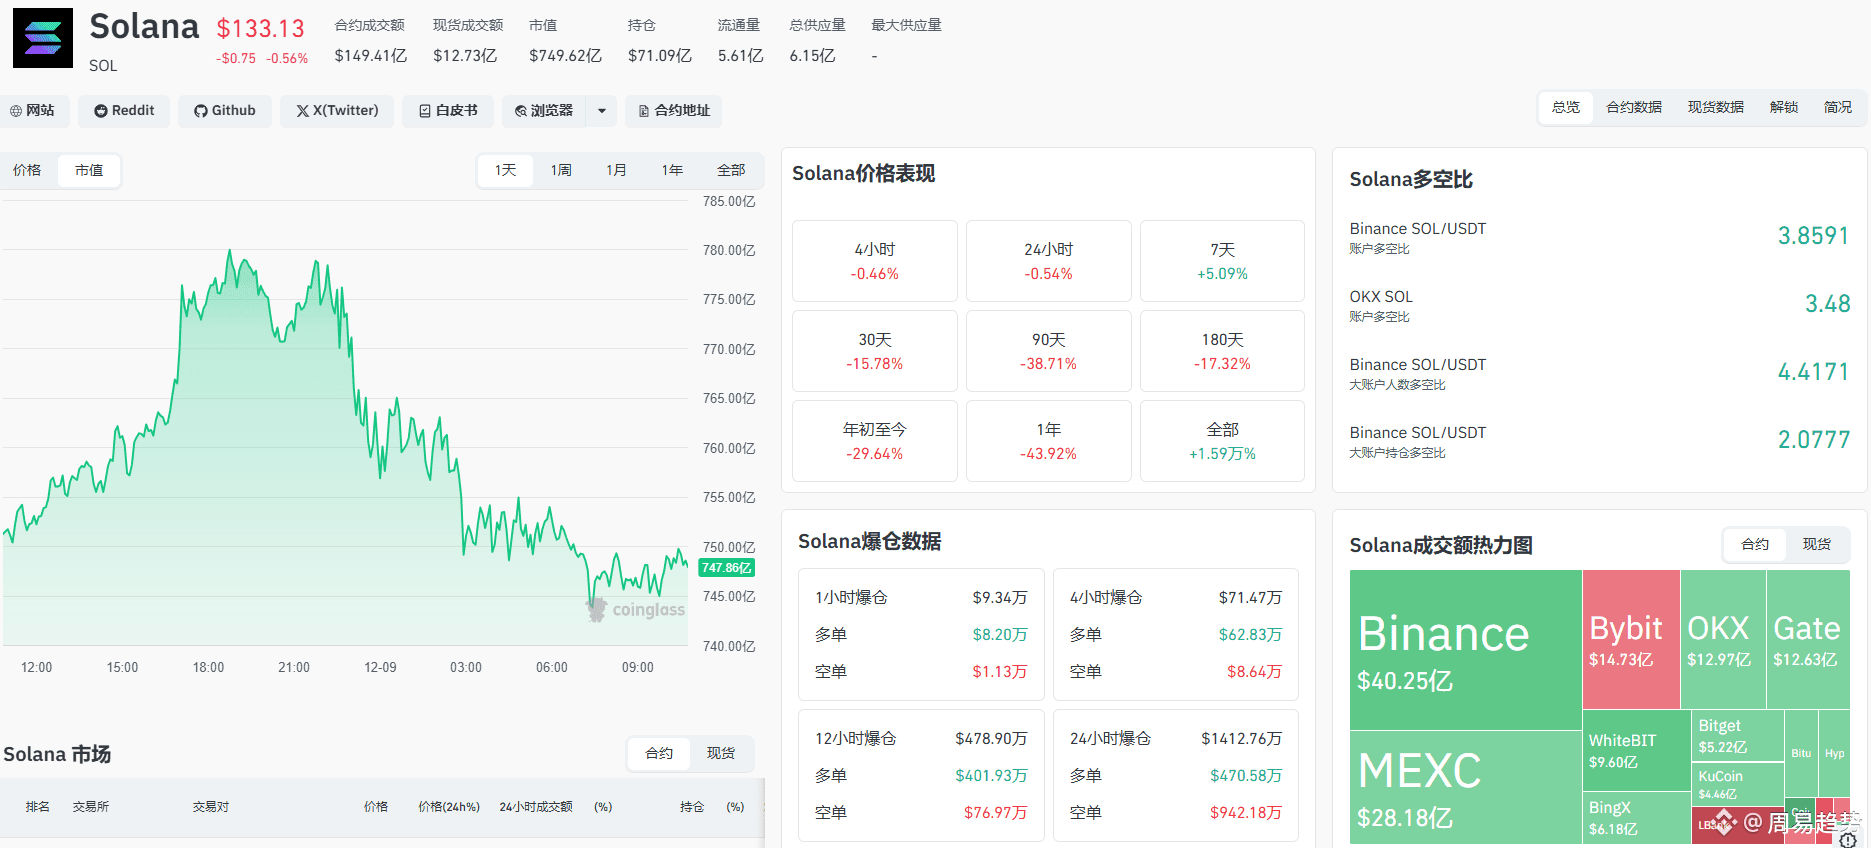The width and height of the screenshot is (1871, 848).
Task: Click the 3.8591 long-short ratio value
Action: pos(1813,236)
